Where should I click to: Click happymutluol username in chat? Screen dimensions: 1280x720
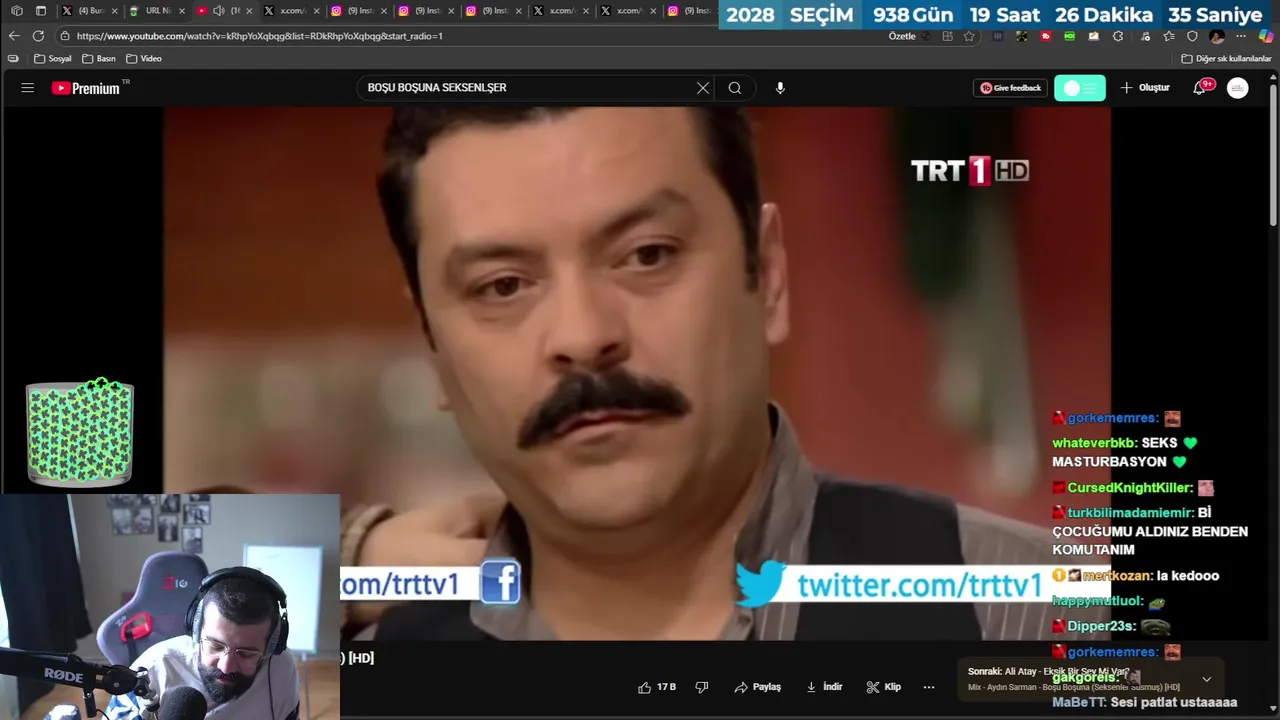1097,601
